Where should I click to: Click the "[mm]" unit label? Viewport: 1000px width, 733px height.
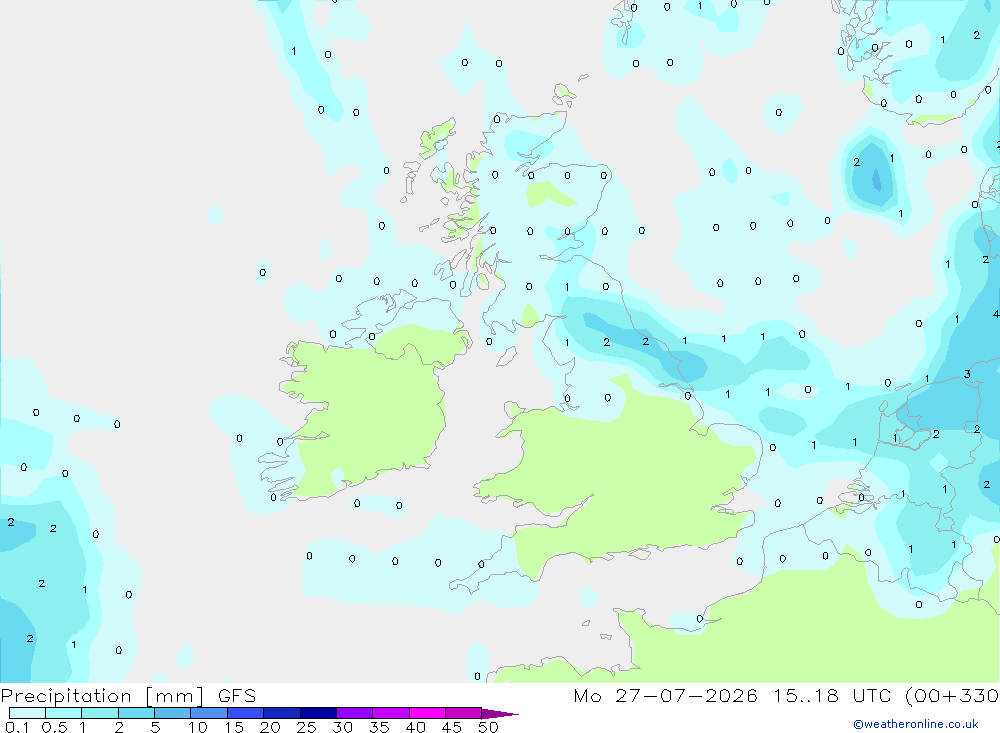point(175,696)
